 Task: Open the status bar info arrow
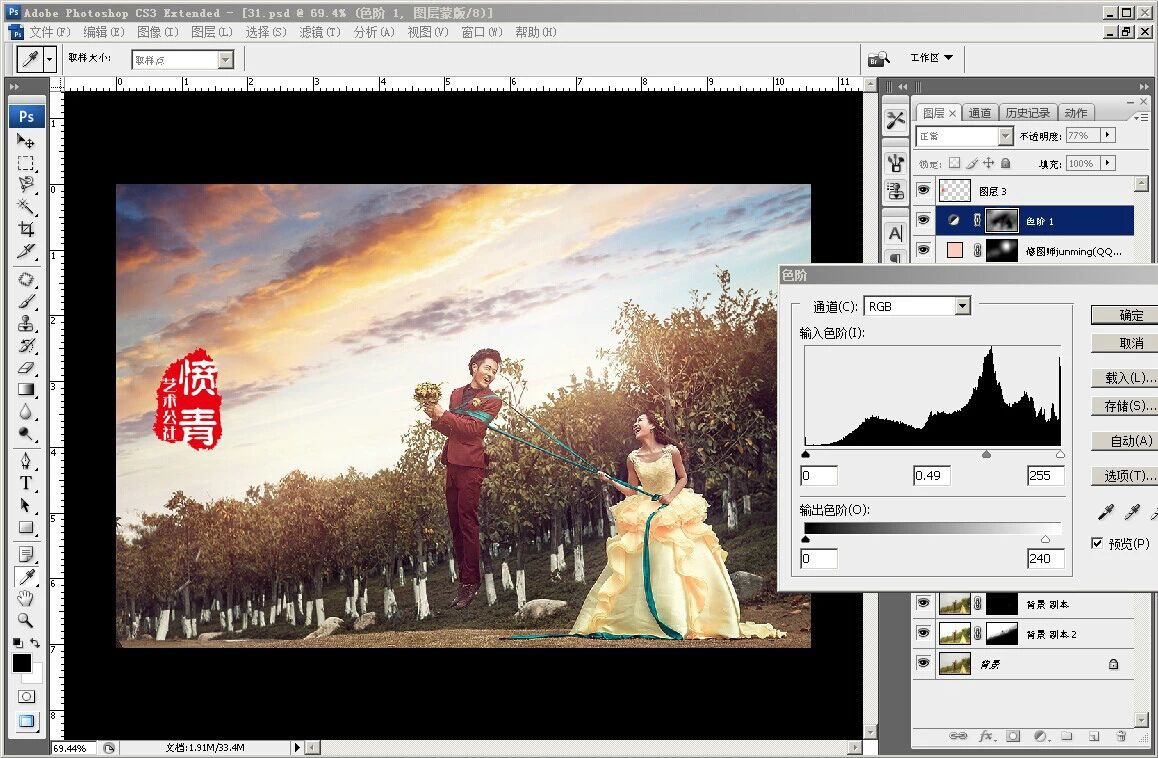(x=297, y=748)
